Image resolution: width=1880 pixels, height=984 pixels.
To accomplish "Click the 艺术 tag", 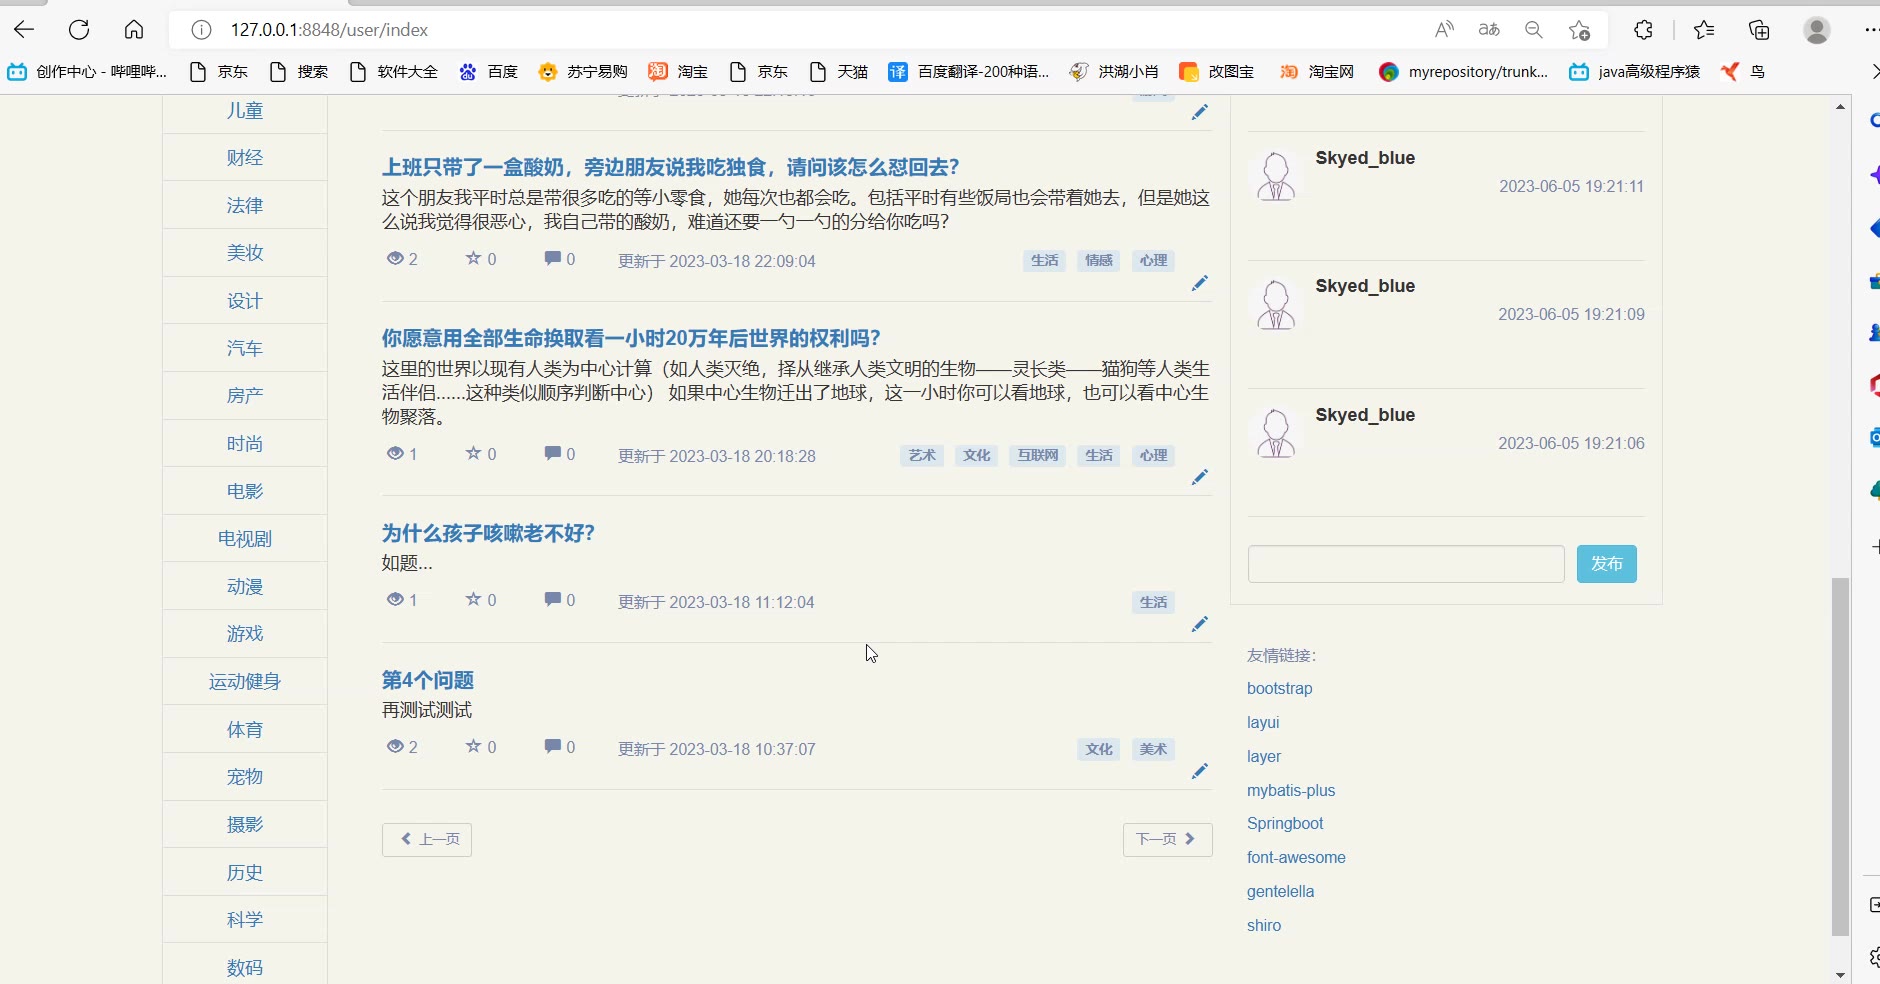I will pyautogui.click(x=922, y=455).
